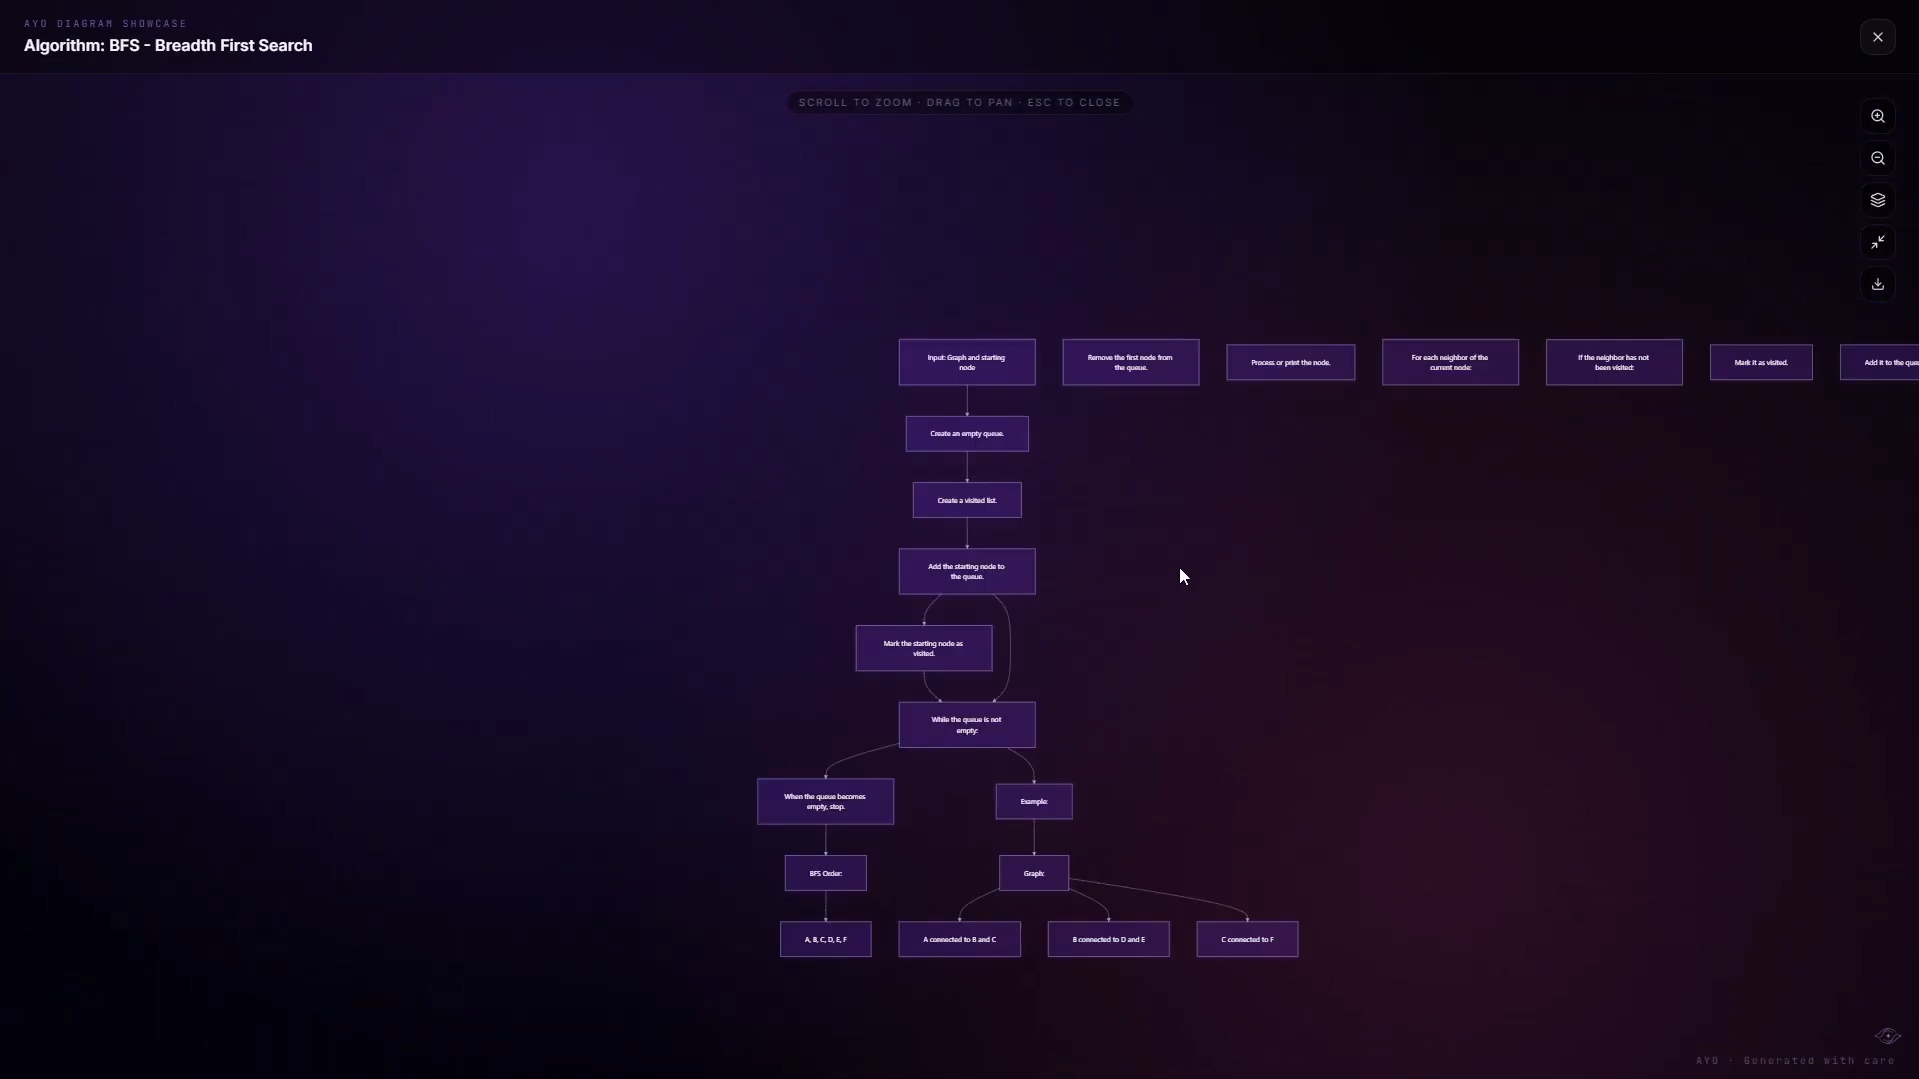This screenshot has height=1079, width=1919.
Task: Select the 'BFS Order:' node
Action: [825, 873]
